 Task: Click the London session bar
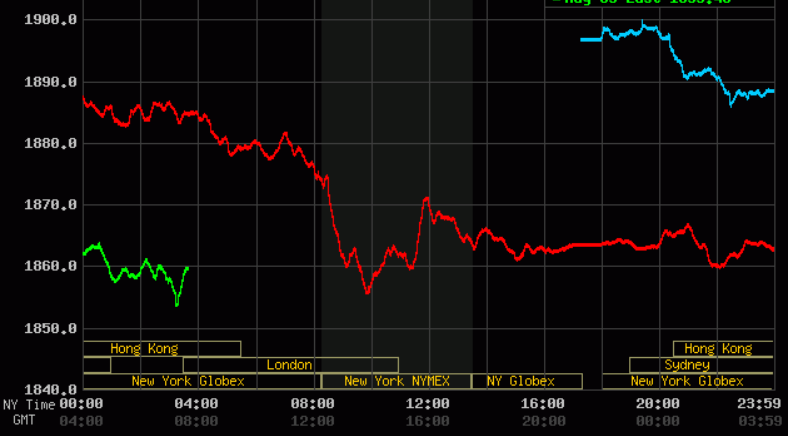tap(290, 365)
